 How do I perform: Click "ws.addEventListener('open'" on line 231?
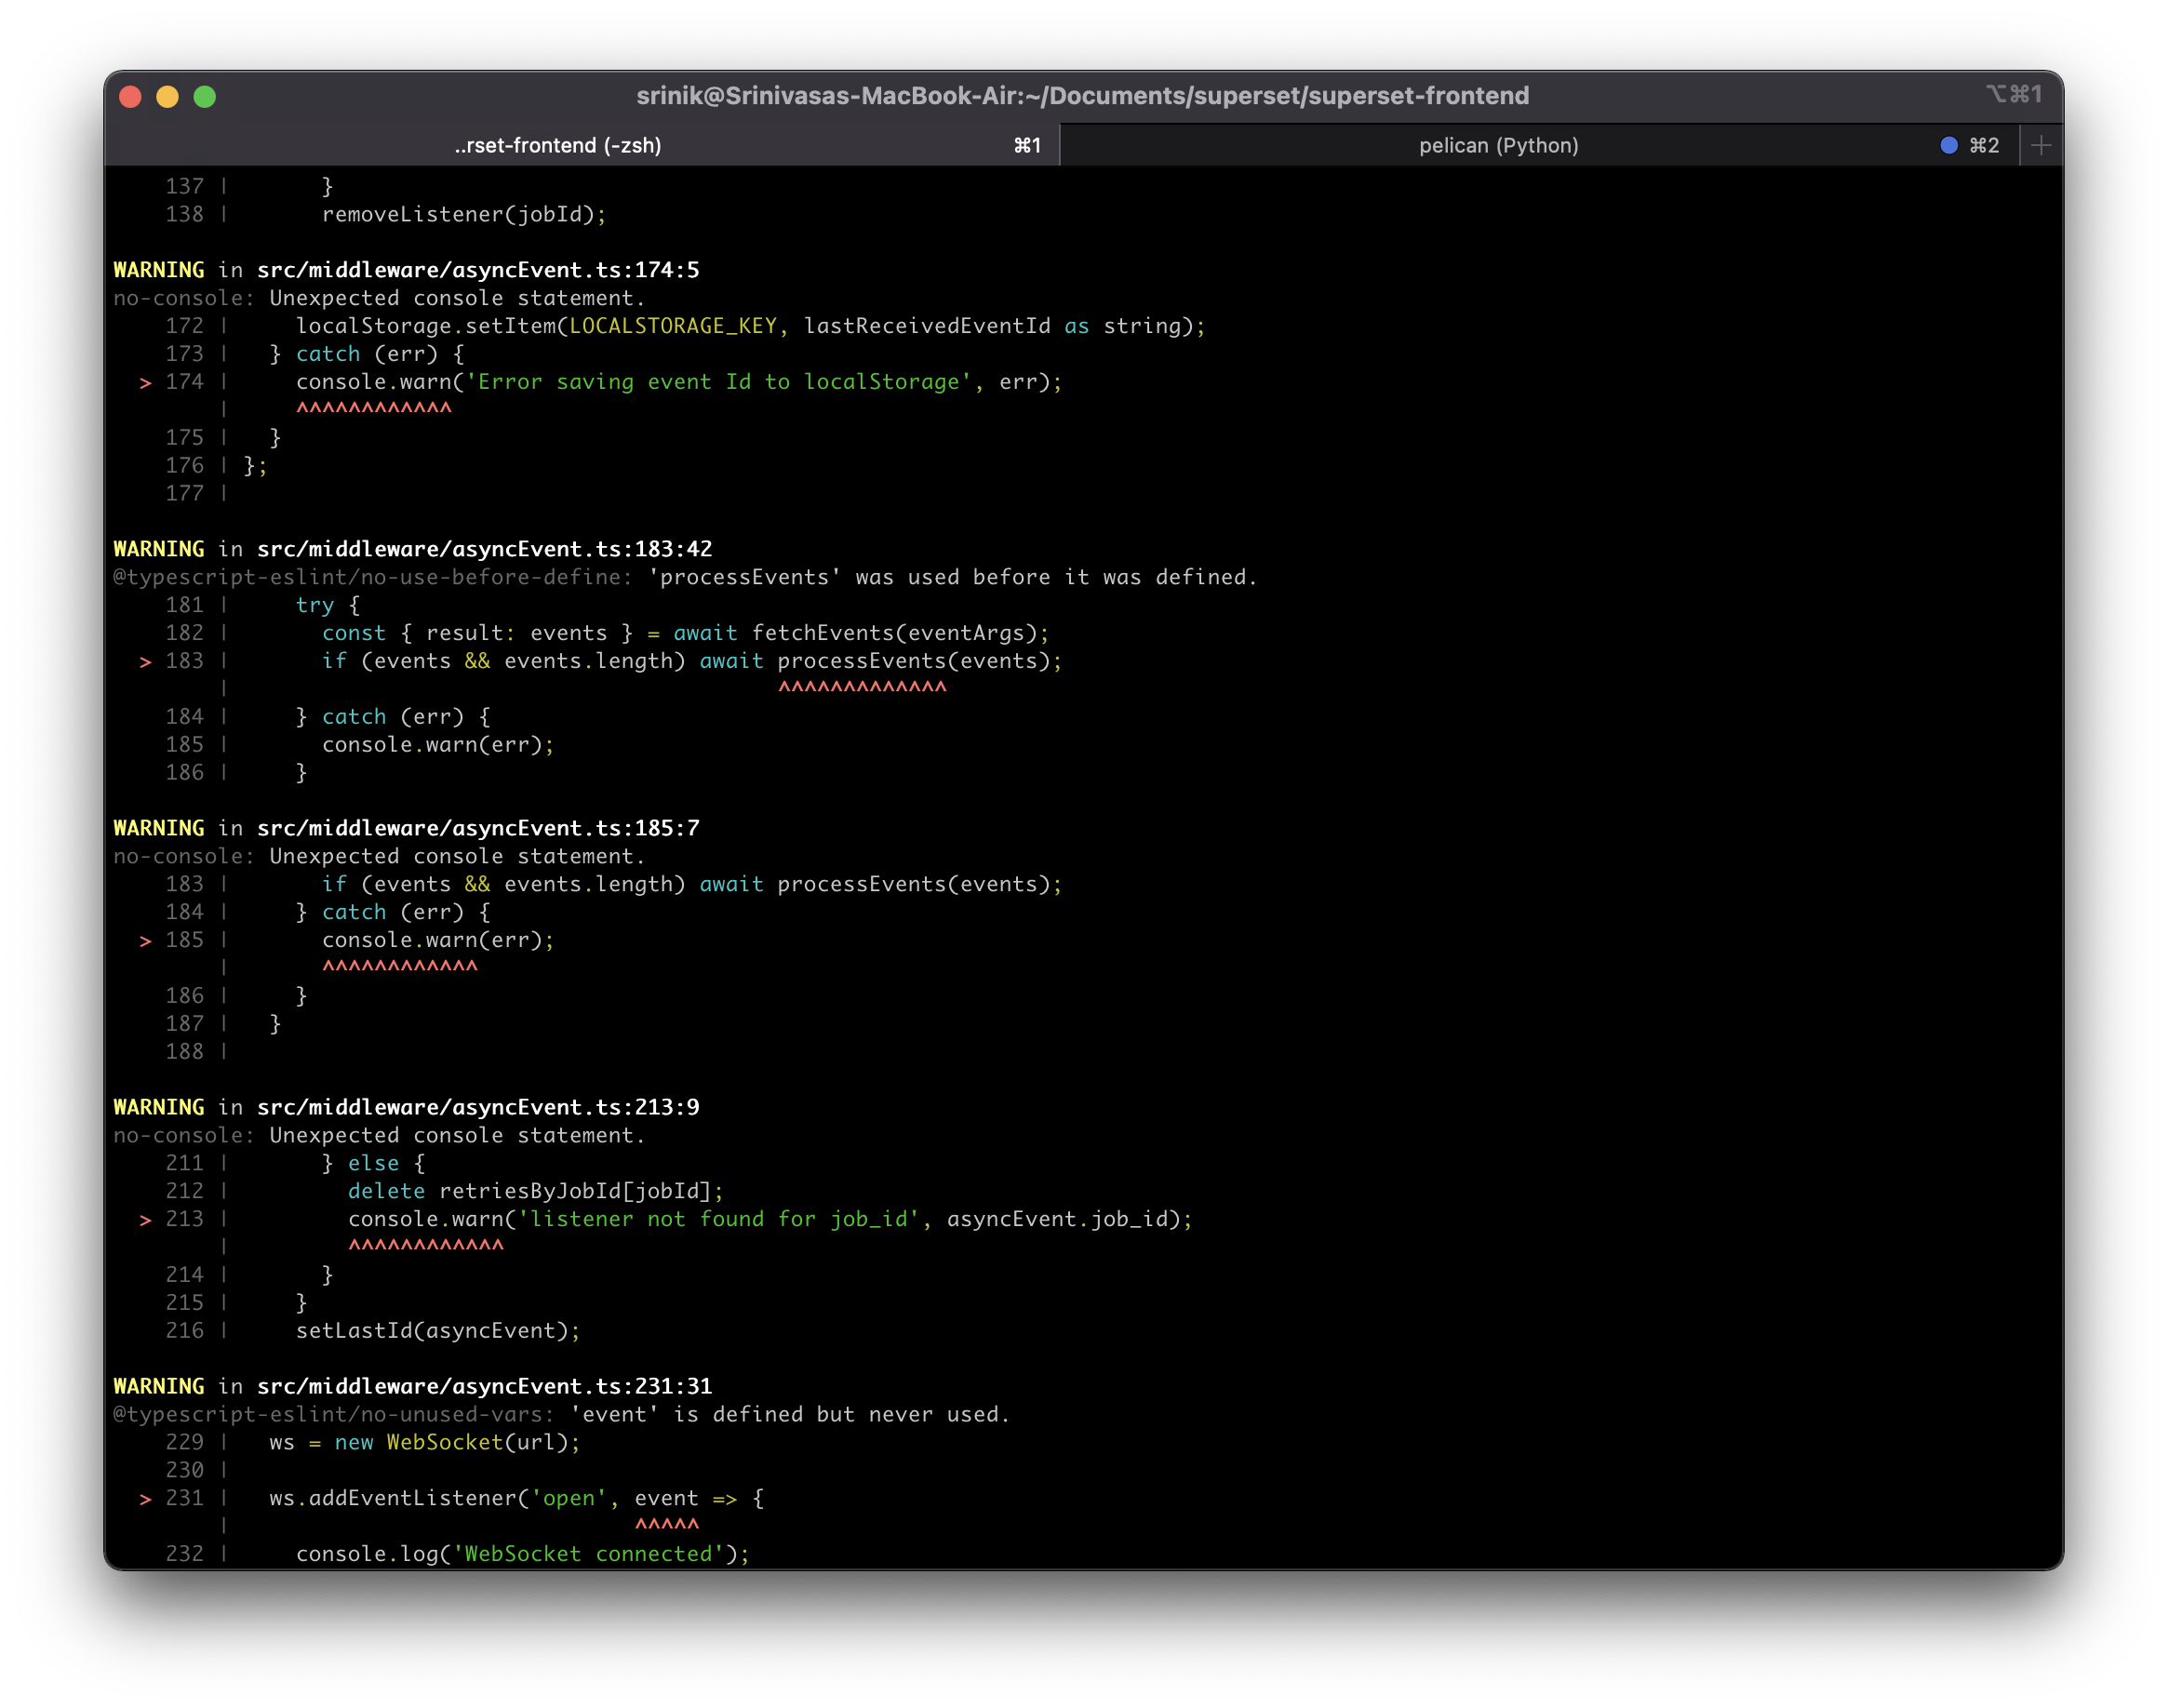pos(437,1498)
